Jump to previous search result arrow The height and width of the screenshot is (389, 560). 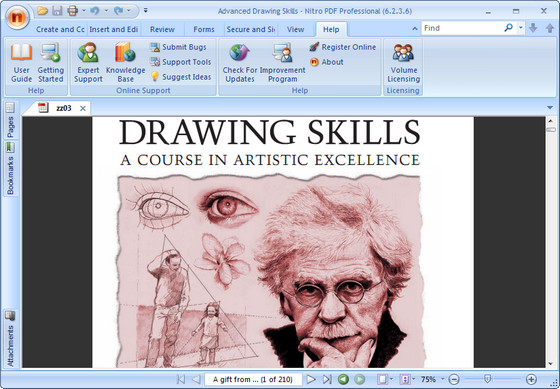tap(550, 28)
